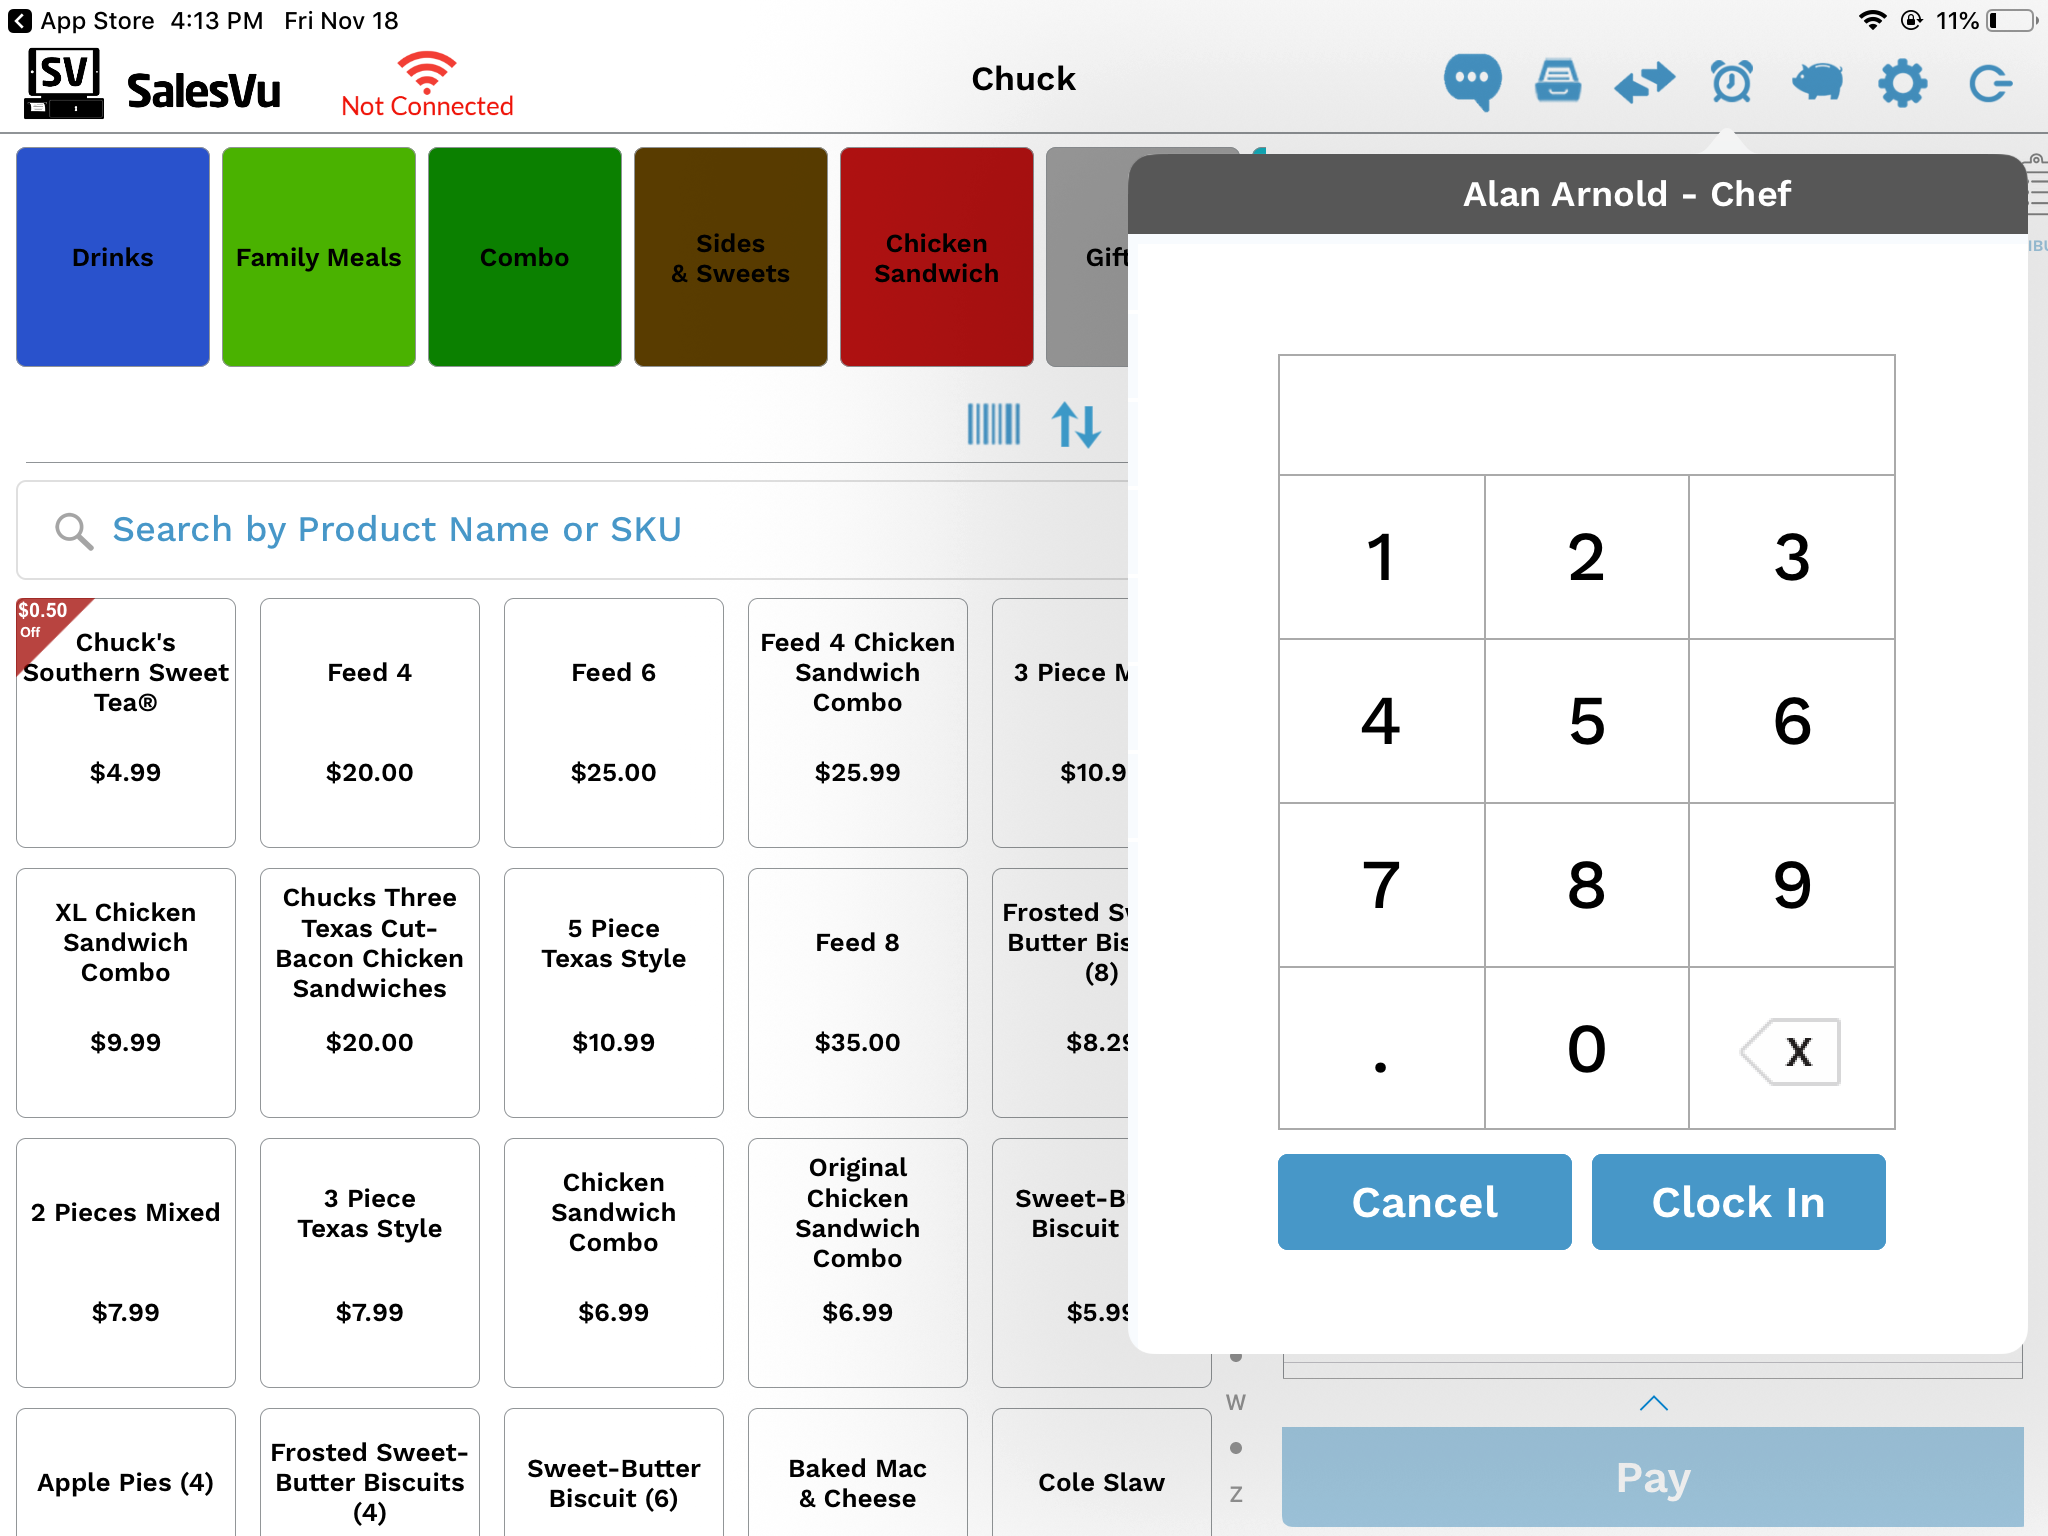Screen dimensions: 2048x1536
Task: Tap keypad digit 7
Action: click(x=1382, y=885)
